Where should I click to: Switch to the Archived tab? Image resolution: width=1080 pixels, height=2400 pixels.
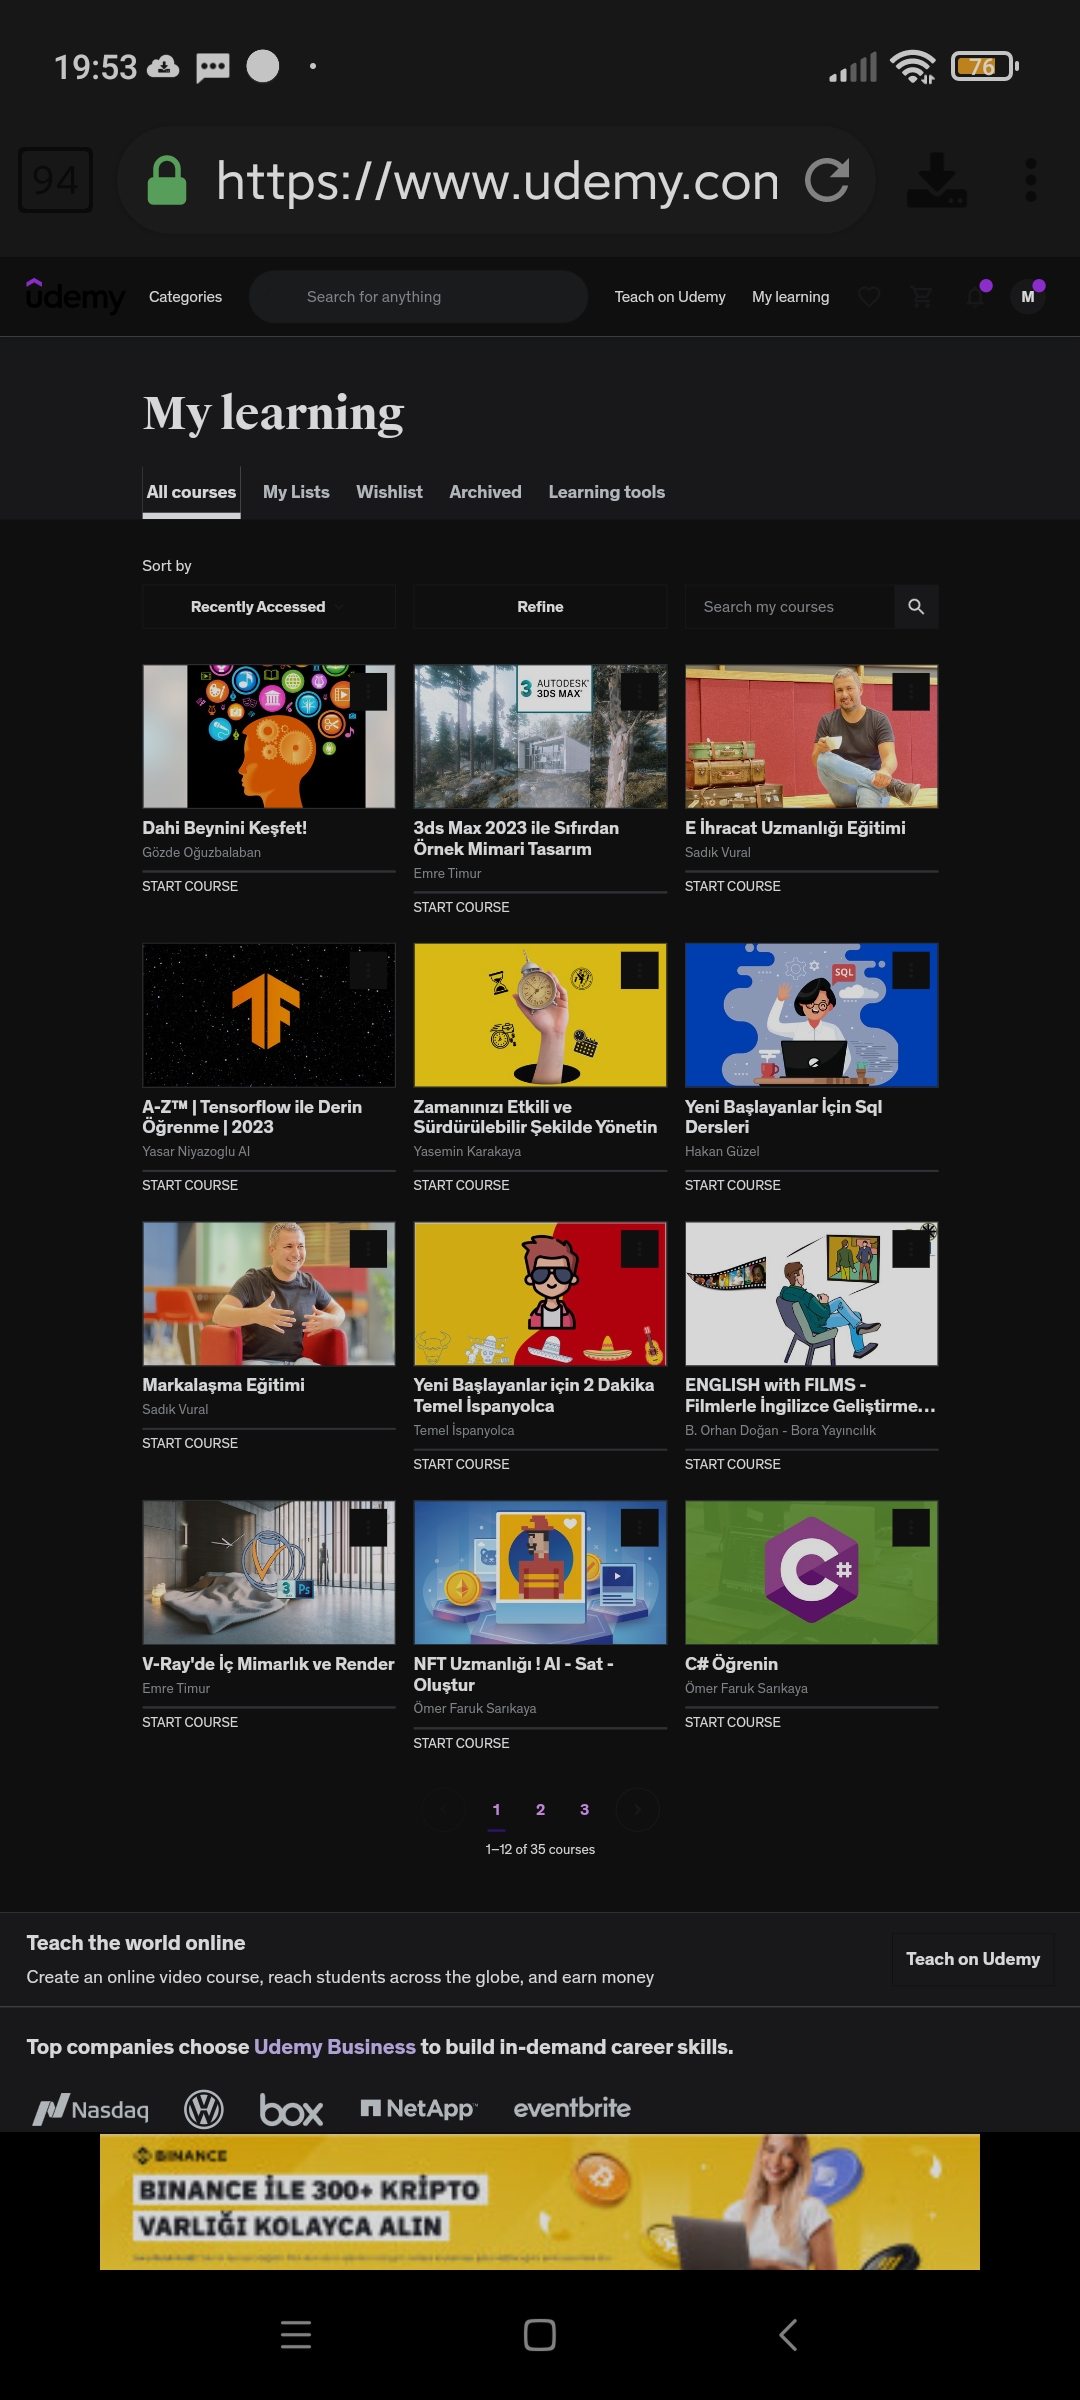(485, 492)
